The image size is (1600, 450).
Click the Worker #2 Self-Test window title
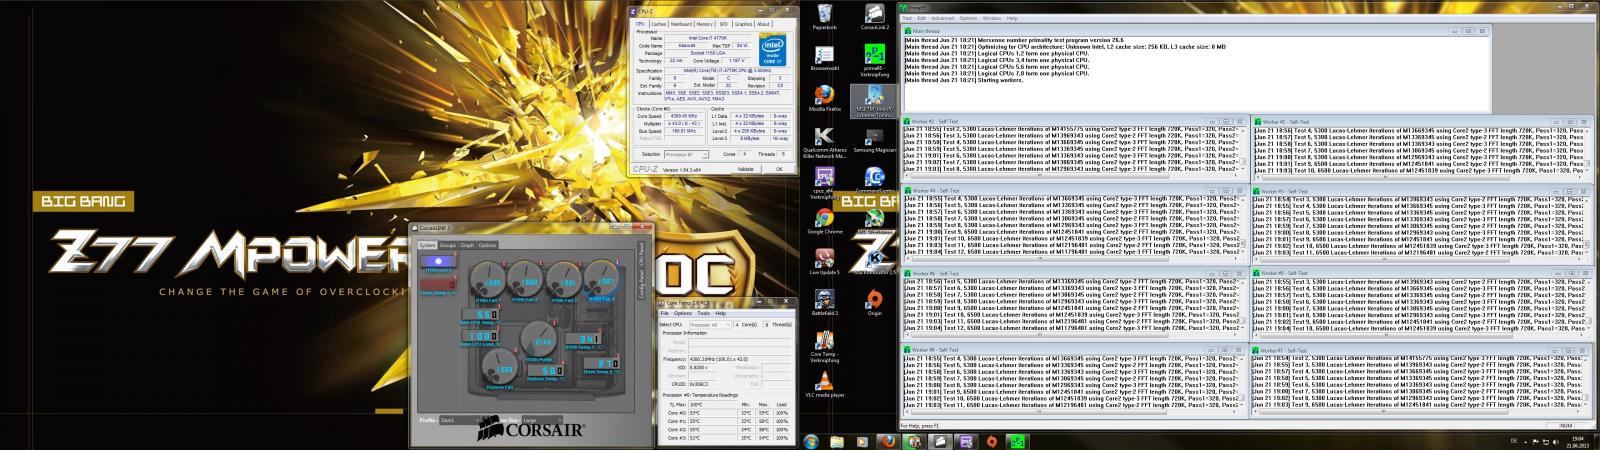[1073, 121]
